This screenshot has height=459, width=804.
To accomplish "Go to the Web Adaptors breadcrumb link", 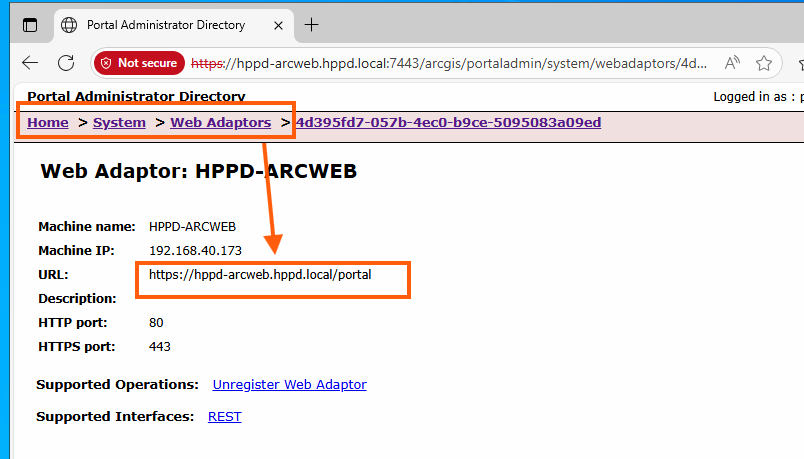I will [220, 123].
